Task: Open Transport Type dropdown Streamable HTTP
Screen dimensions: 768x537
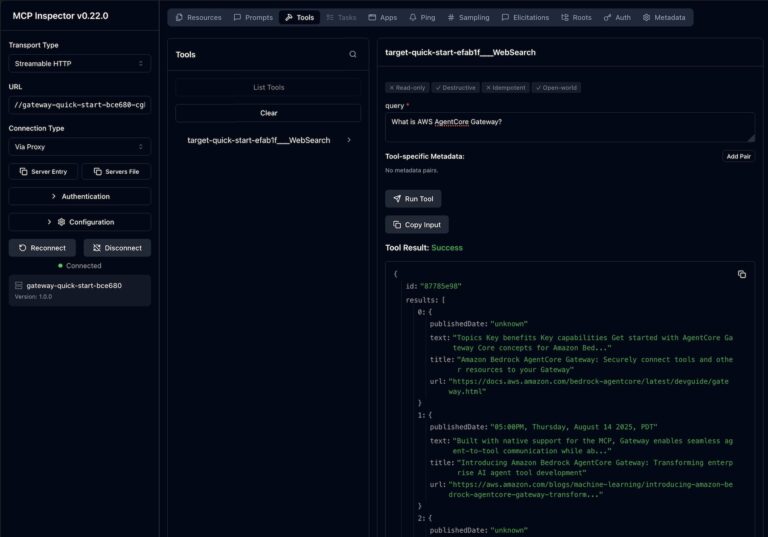Action: 79,64
